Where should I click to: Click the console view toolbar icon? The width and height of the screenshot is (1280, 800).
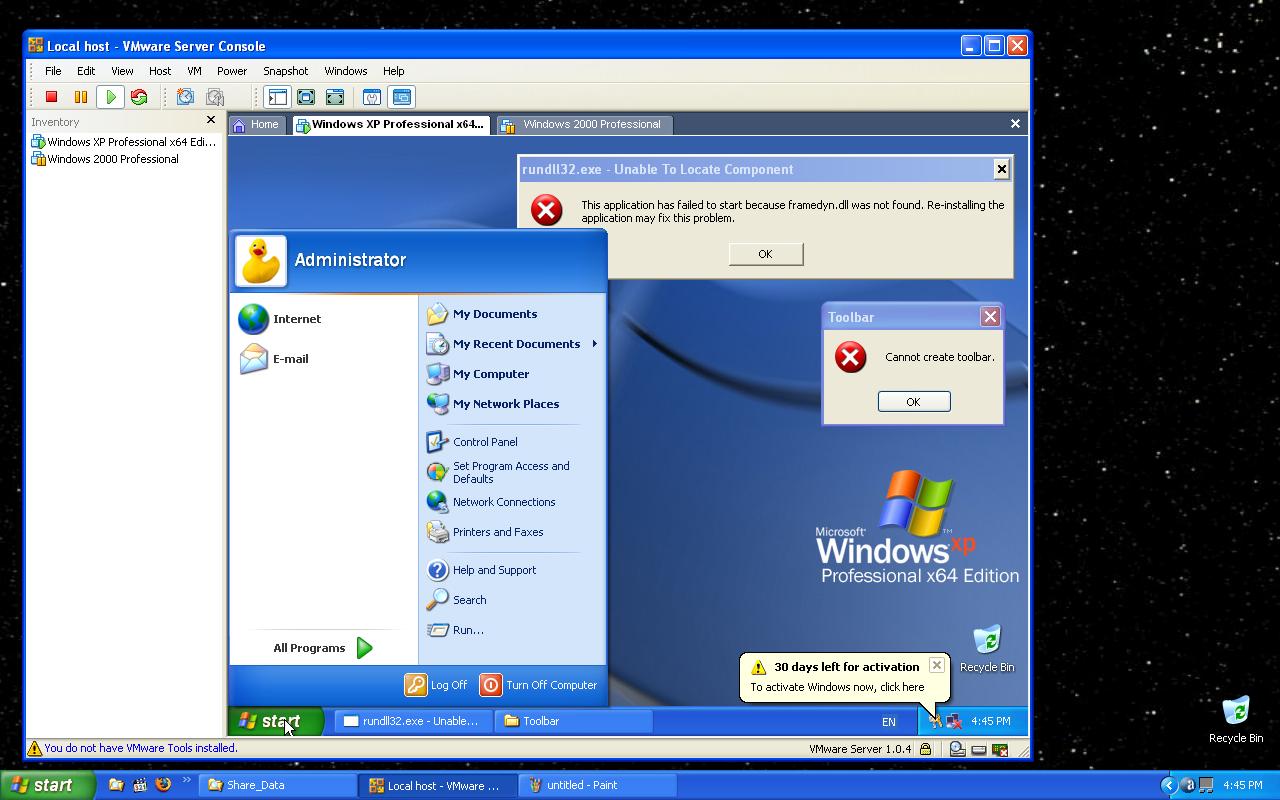pos(401,97)
